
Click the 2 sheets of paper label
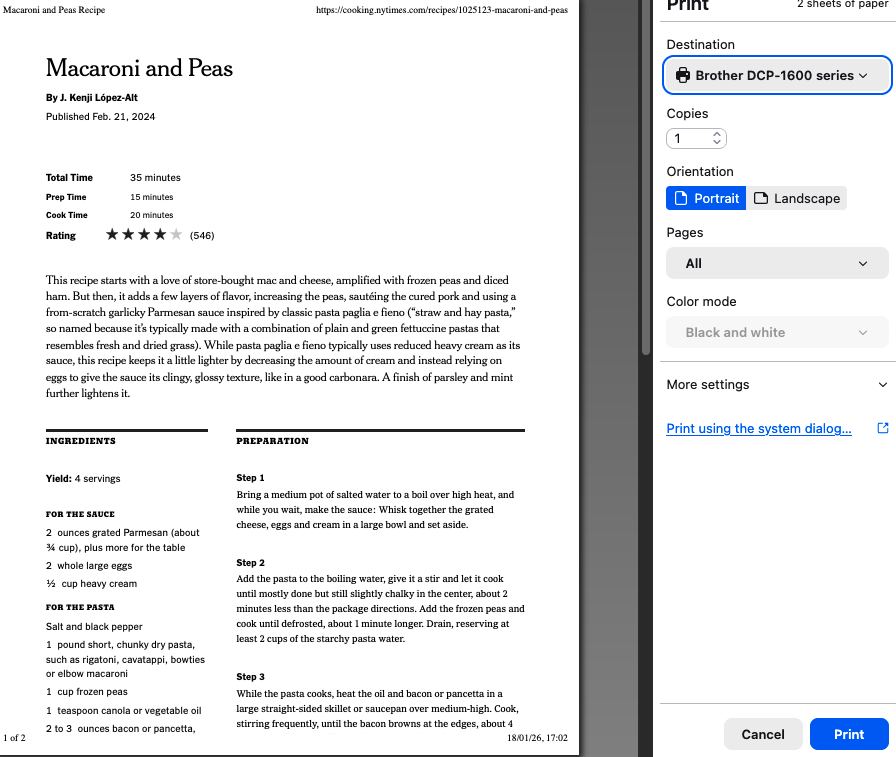point(843,5)
